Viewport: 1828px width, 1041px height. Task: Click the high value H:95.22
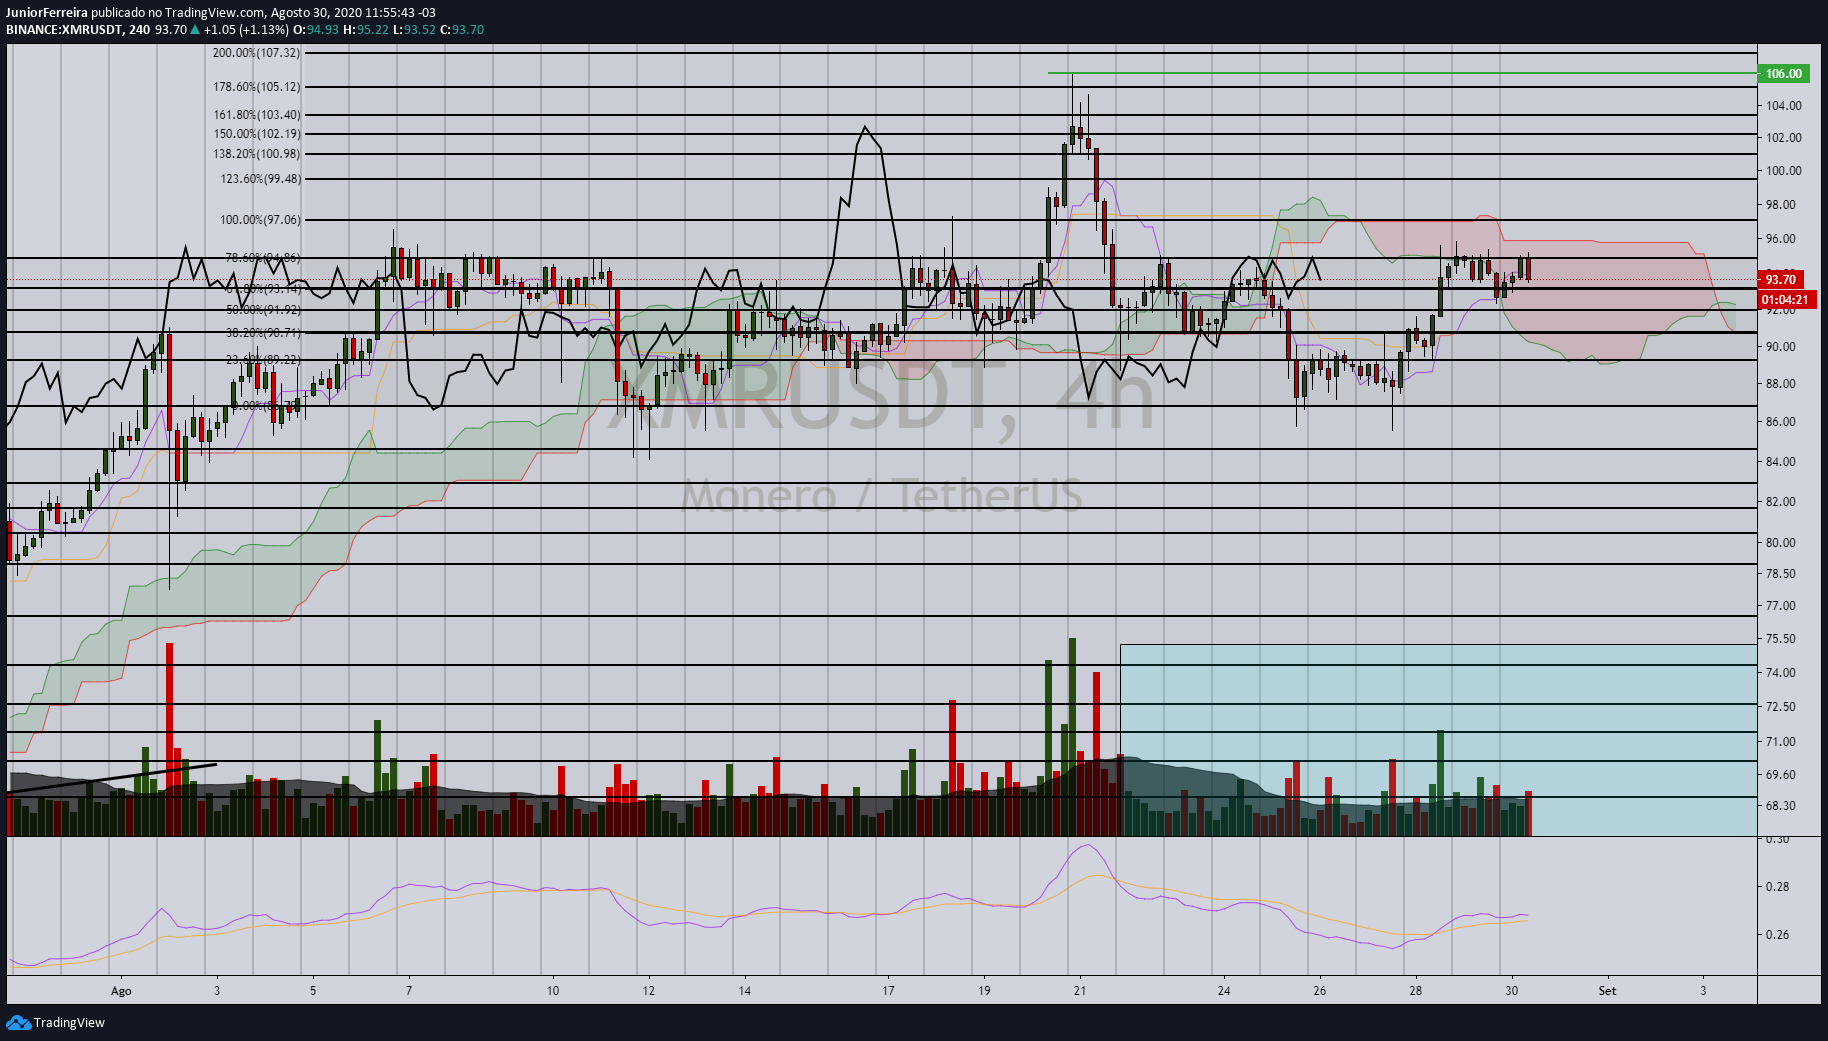tap(365, 29)
